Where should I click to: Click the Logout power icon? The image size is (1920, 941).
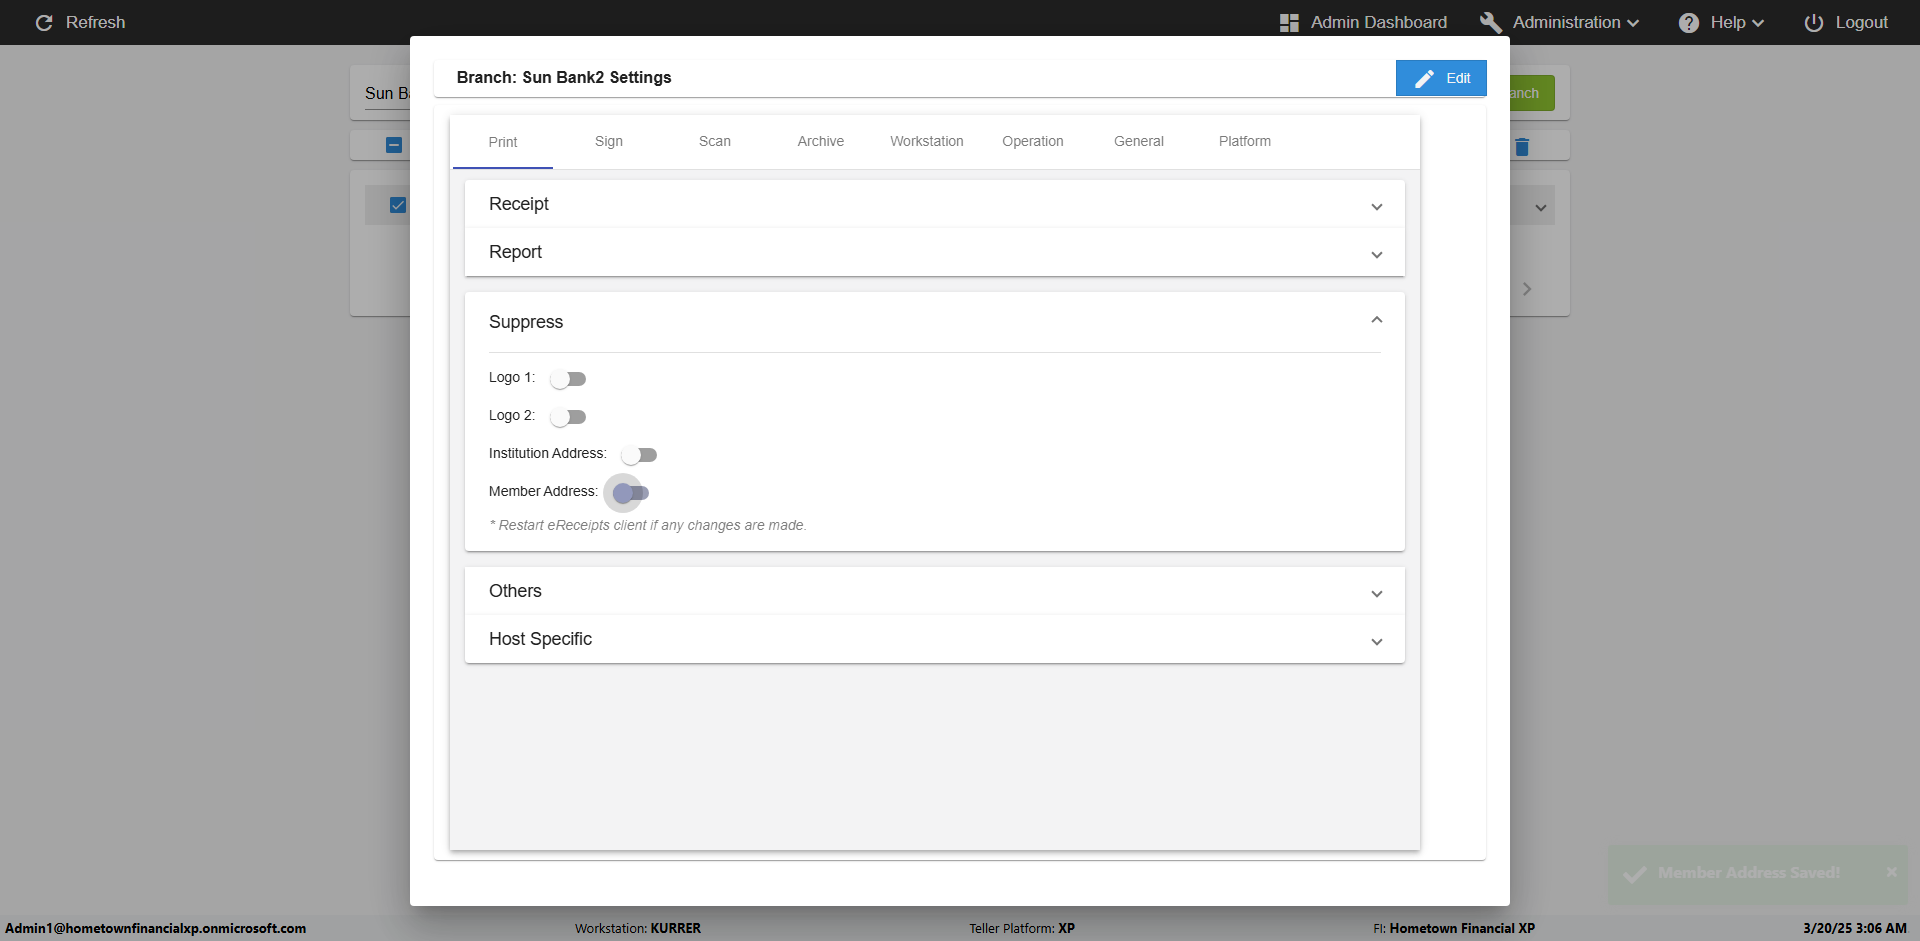tap(1814, 22)
